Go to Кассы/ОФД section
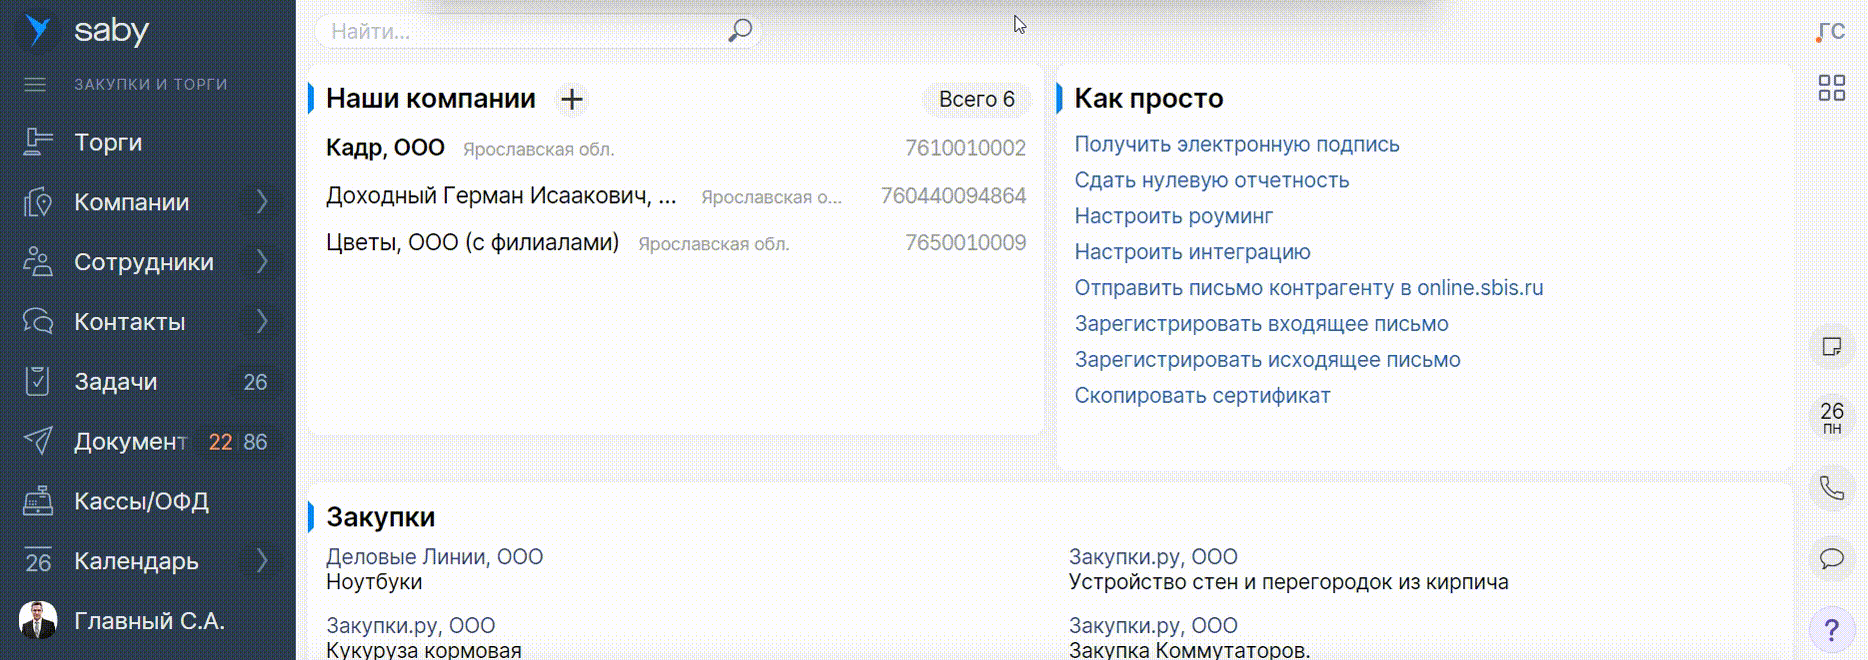The width and height of the screenshot is (1868, 660). (x=141, y=501)
